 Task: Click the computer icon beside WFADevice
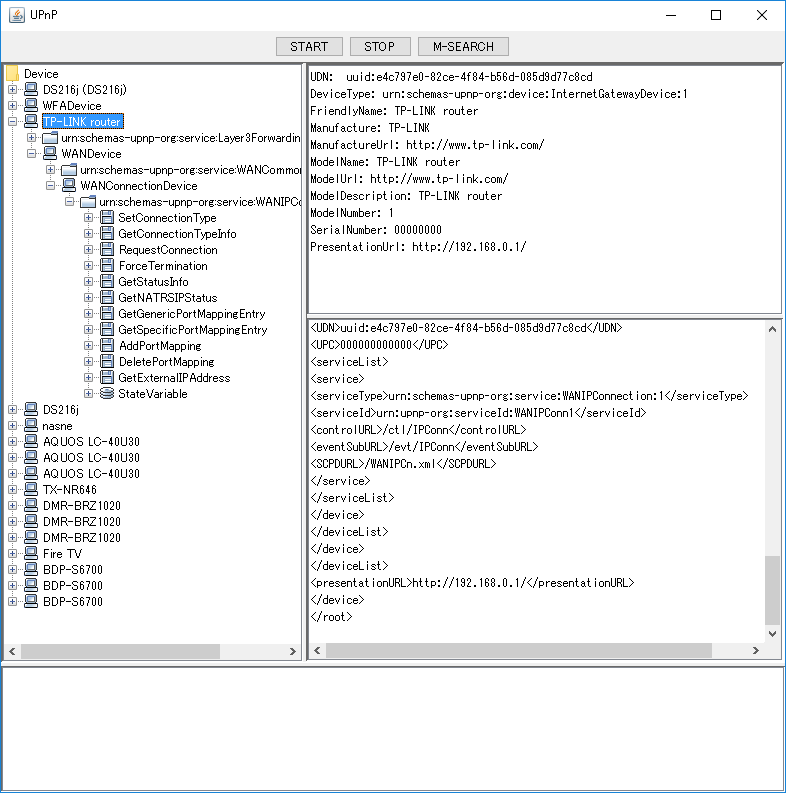pyautogui.click(x=31, y=105)
